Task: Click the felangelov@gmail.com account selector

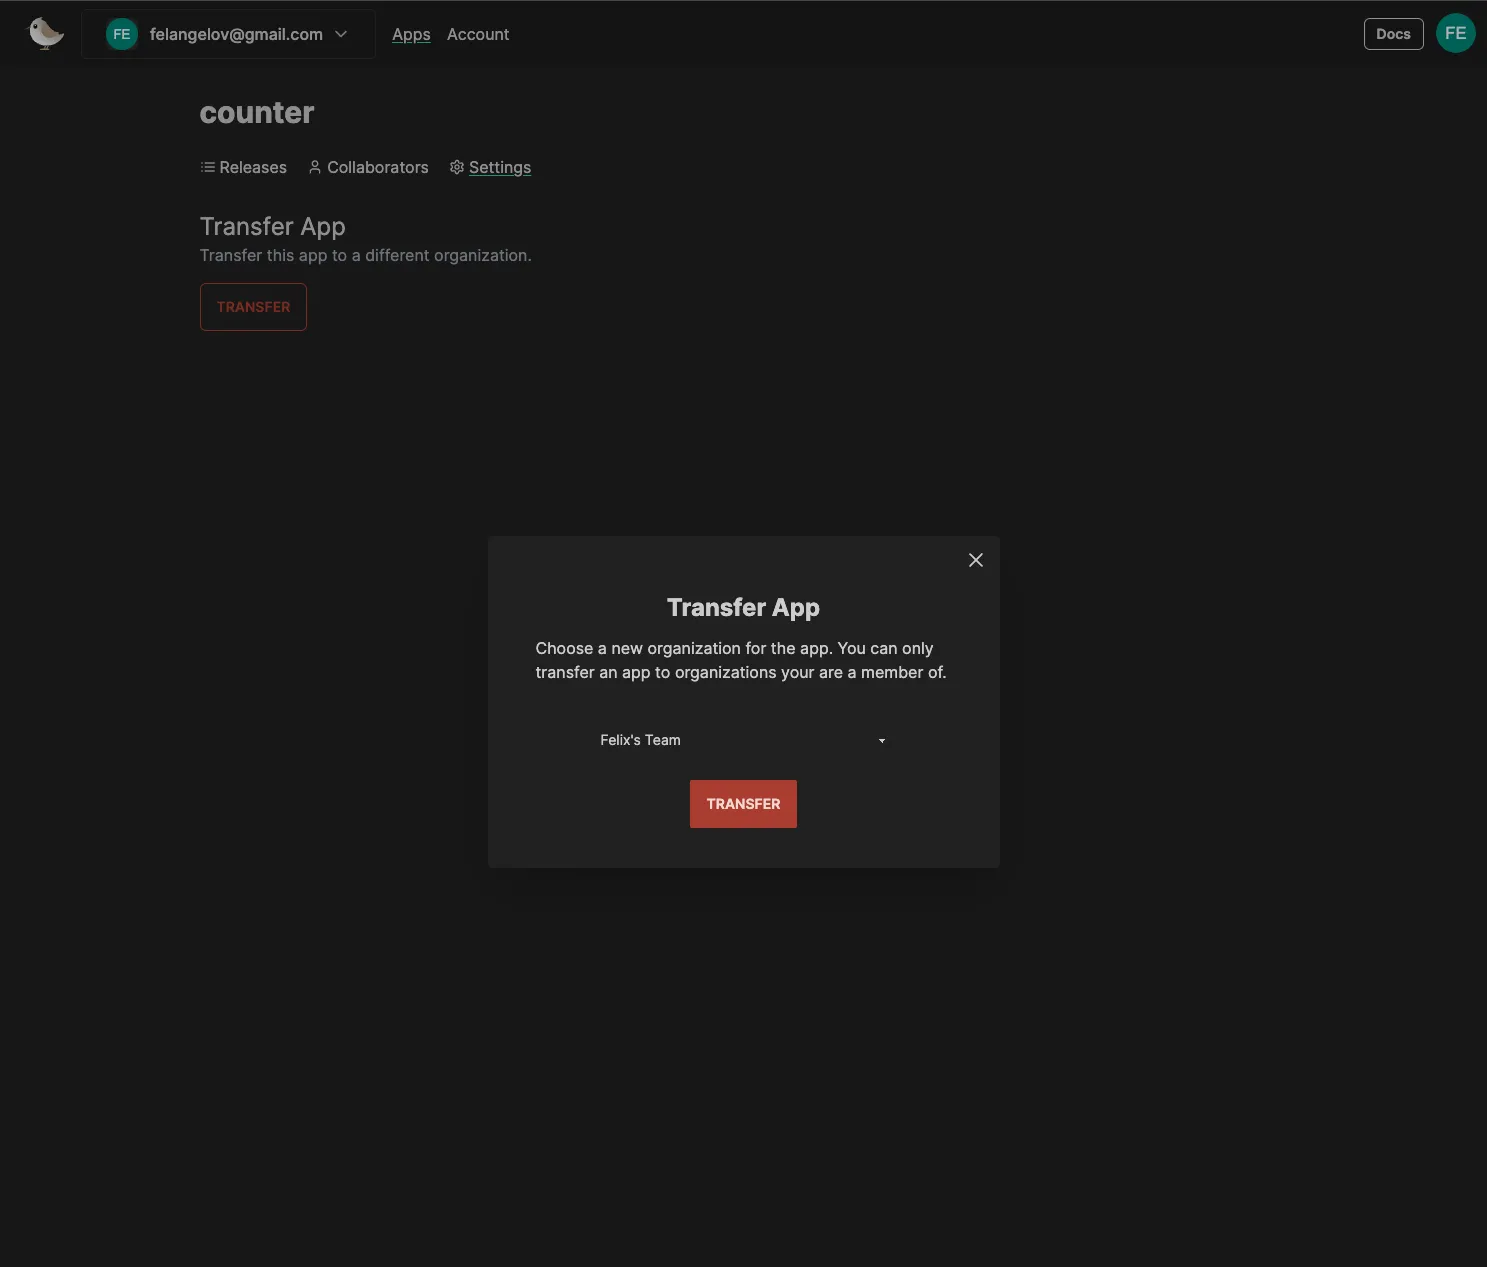Action: [236, 34]
